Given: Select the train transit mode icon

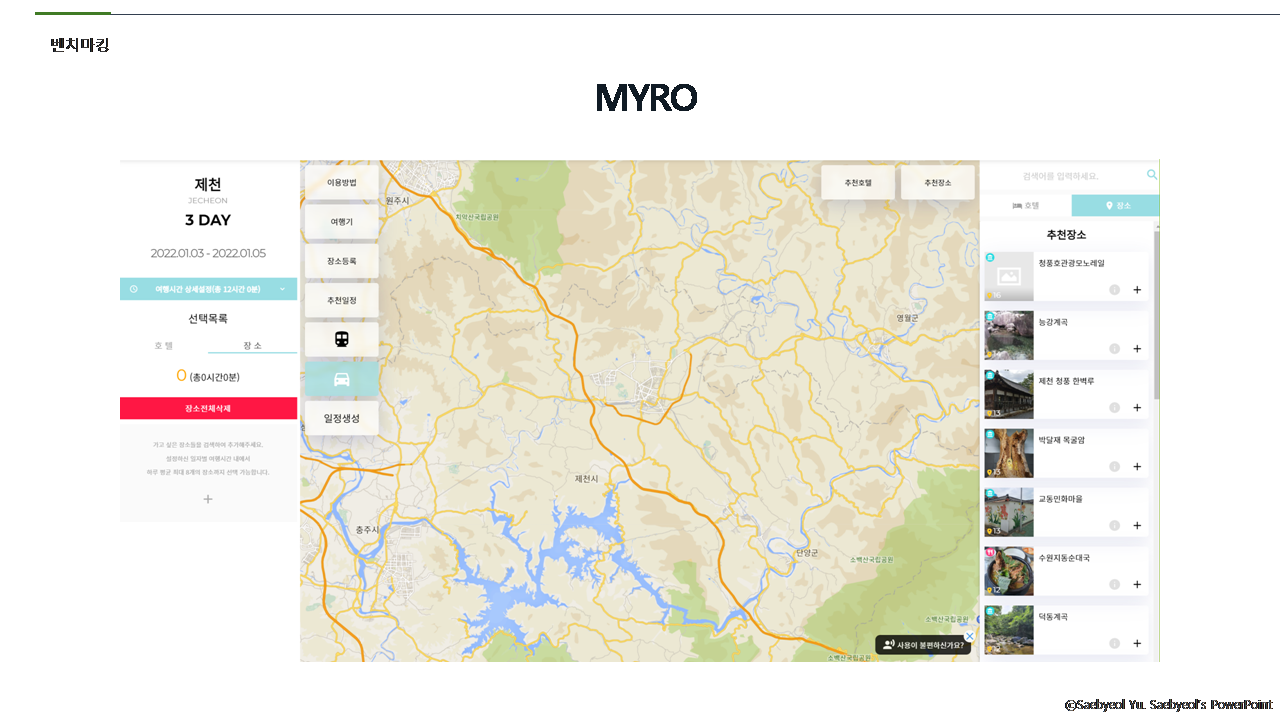Looking at the screenshot, I should pos(342,339).
